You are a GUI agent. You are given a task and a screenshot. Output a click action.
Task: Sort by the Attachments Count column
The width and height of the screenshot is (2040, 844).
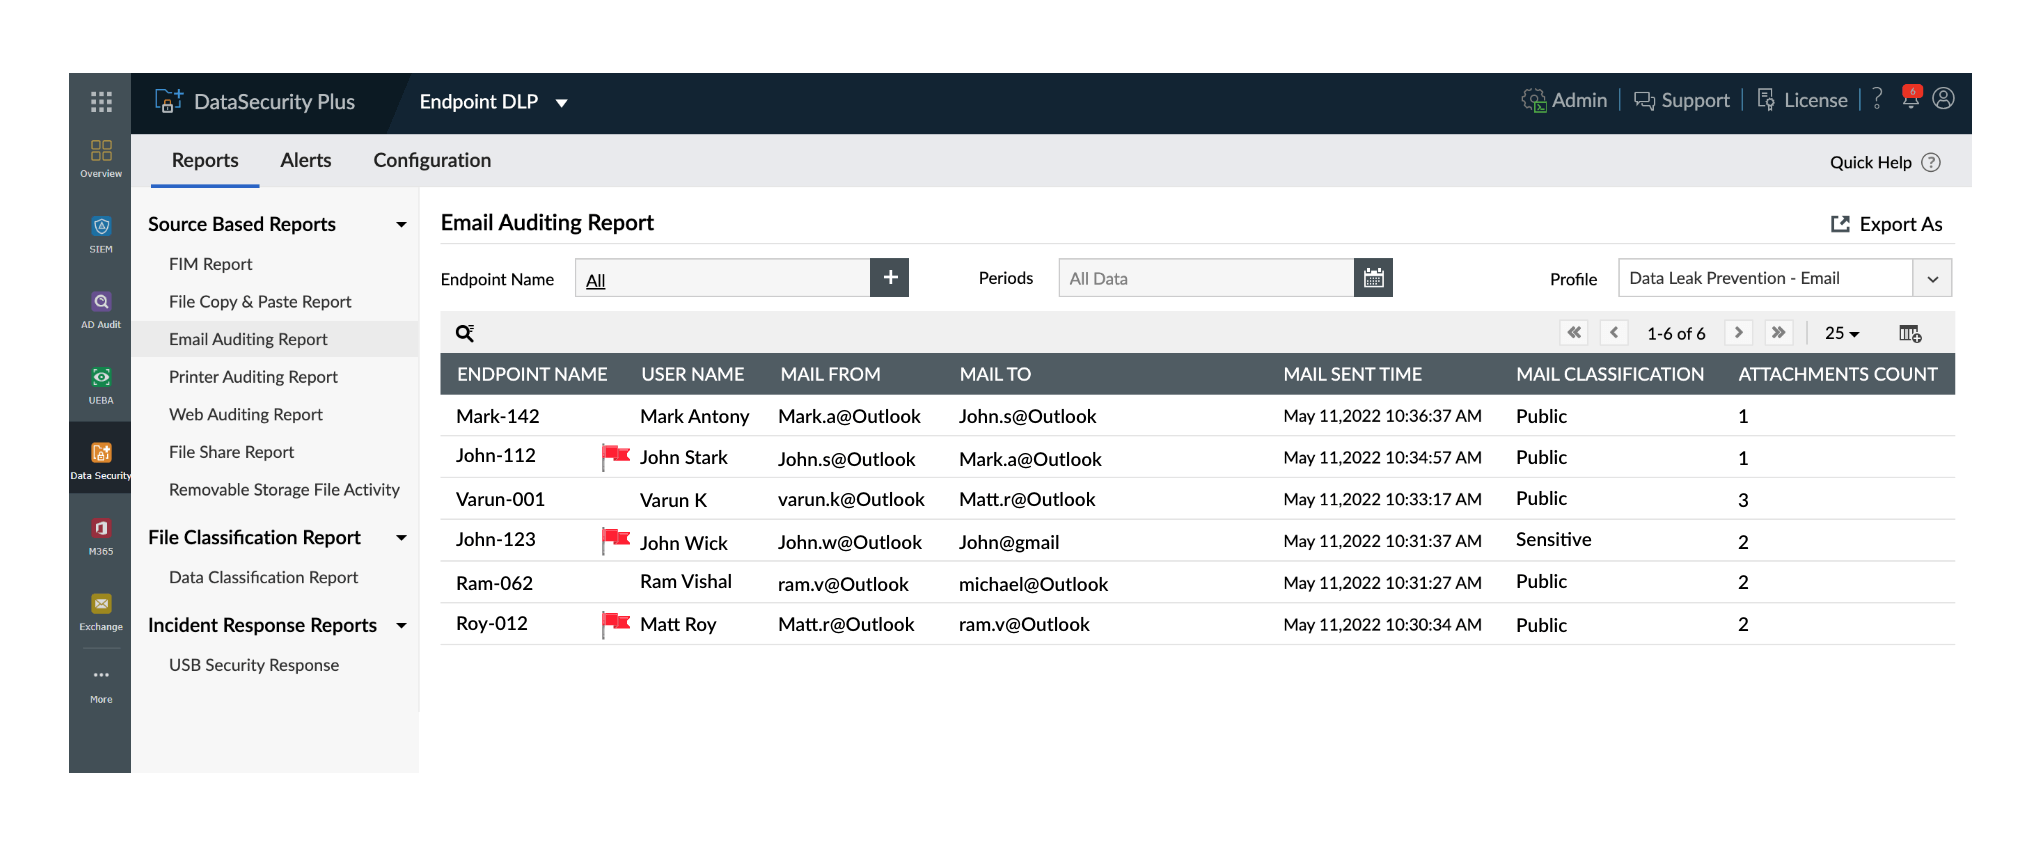(1838, 374)
